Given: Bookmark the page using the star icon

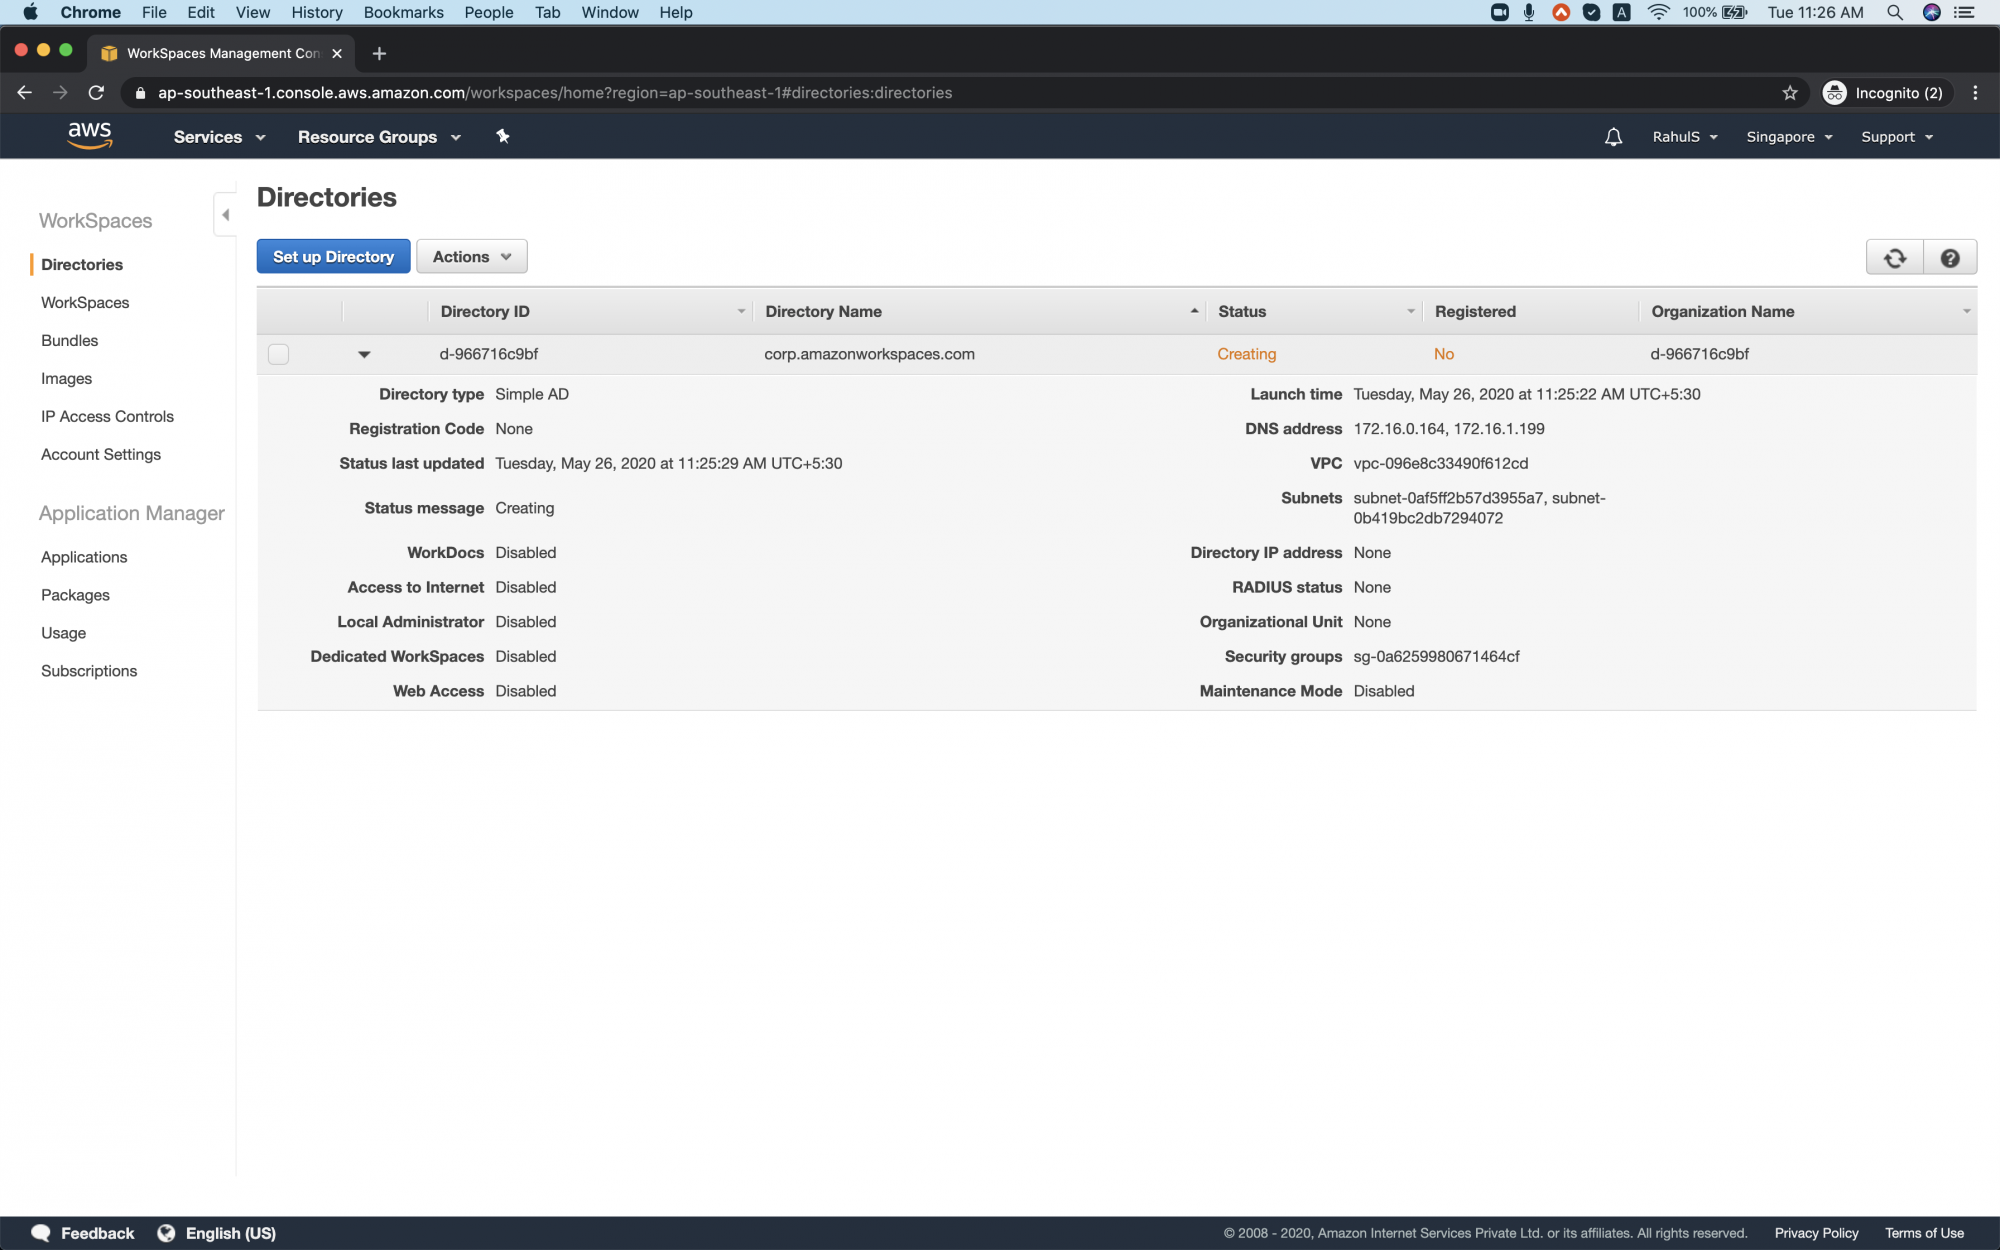Looking at the screenshot, I should [1789, 92].
